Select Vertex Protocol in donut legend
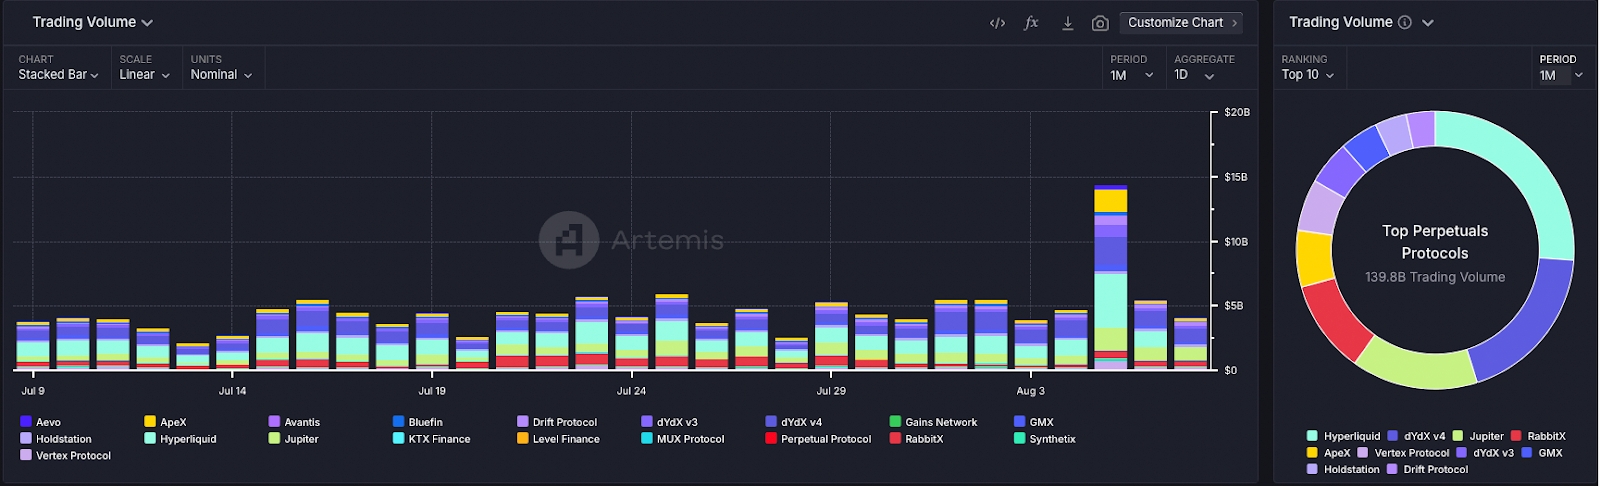 (x=1403, y=453)
